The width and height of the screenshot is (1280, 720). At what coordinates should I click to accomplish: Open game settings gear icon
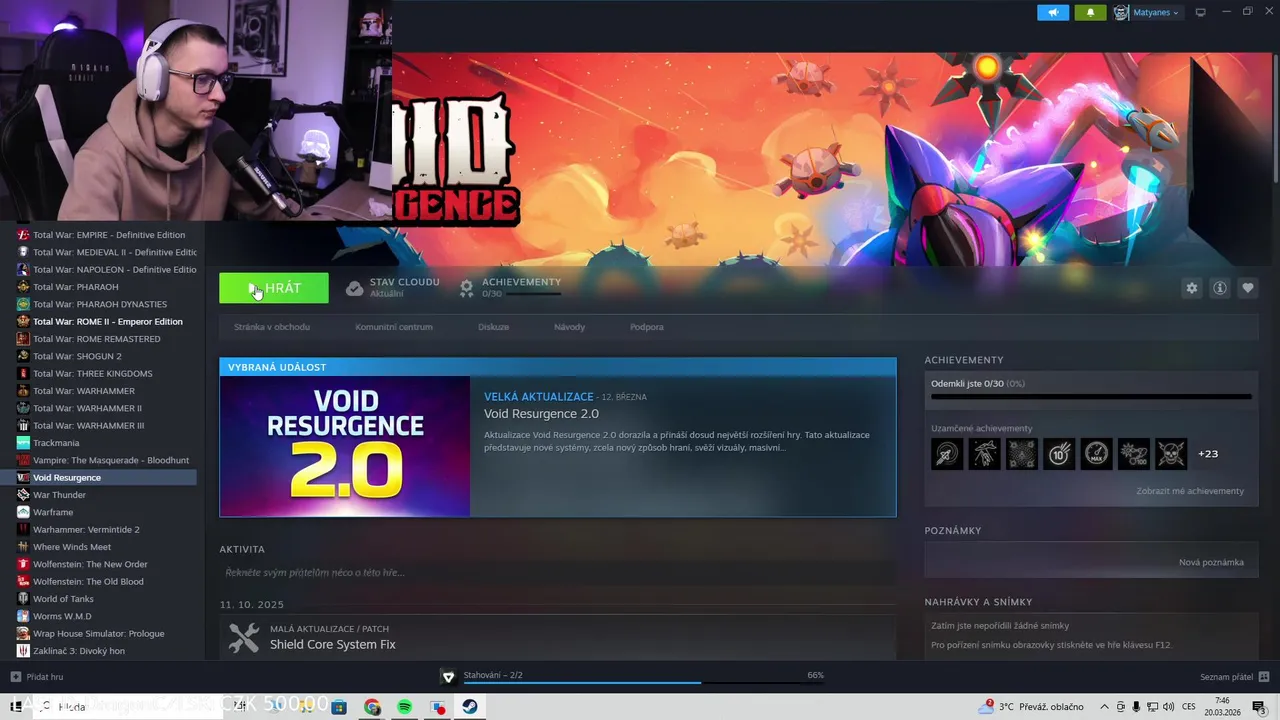[1192, 288]
